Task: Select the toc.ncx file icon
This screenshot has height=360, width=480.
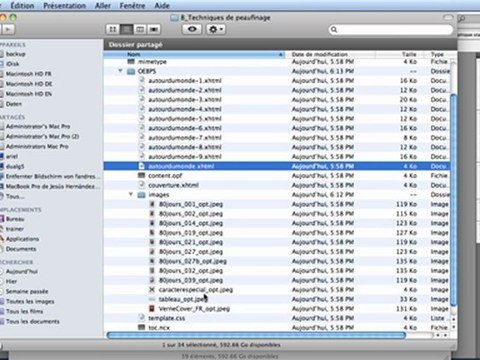Action: click(x=142, y=327)
